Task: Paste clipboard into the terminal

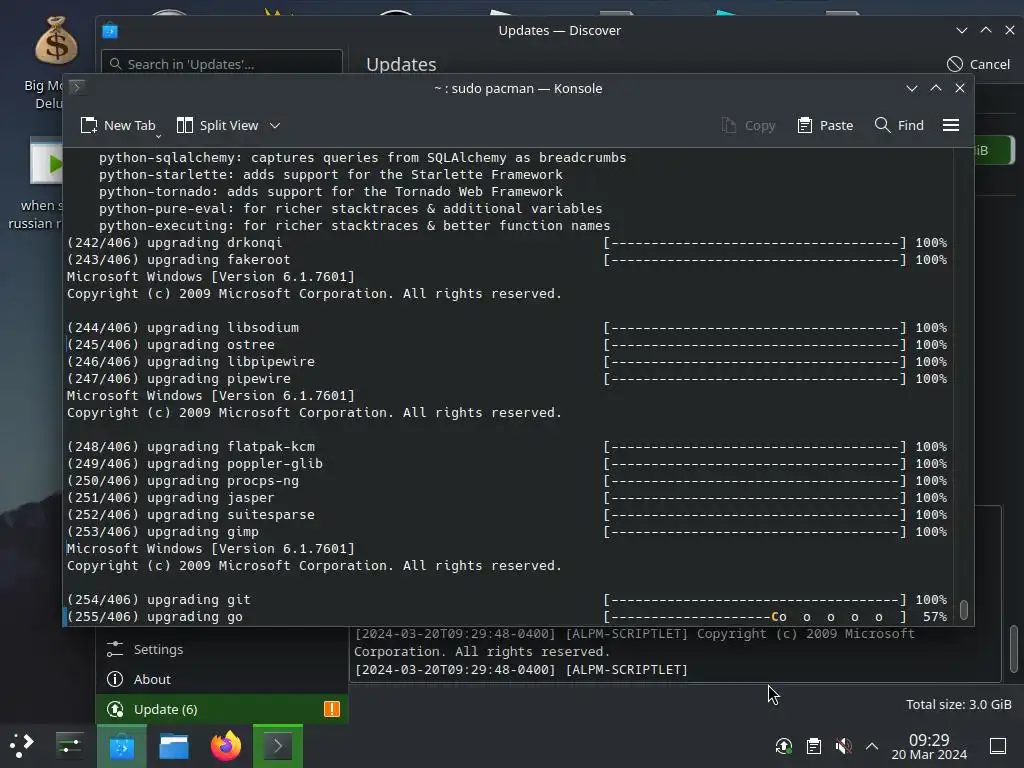Action: [x=825, y=125]
